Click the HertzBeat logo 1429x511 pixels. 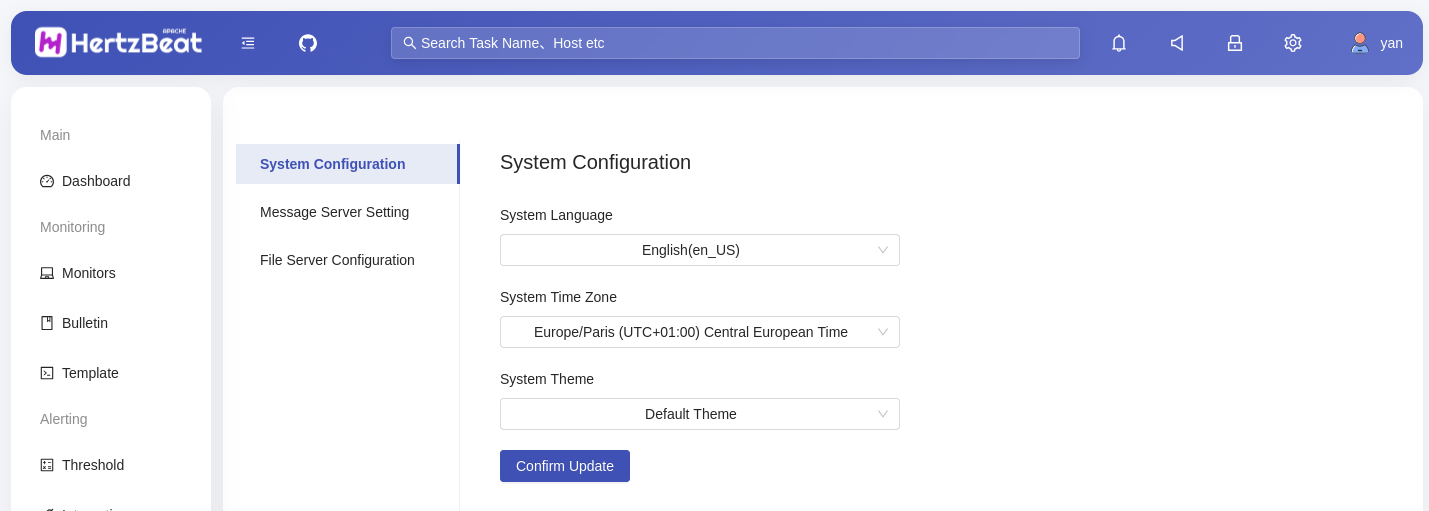click(118, 42)
